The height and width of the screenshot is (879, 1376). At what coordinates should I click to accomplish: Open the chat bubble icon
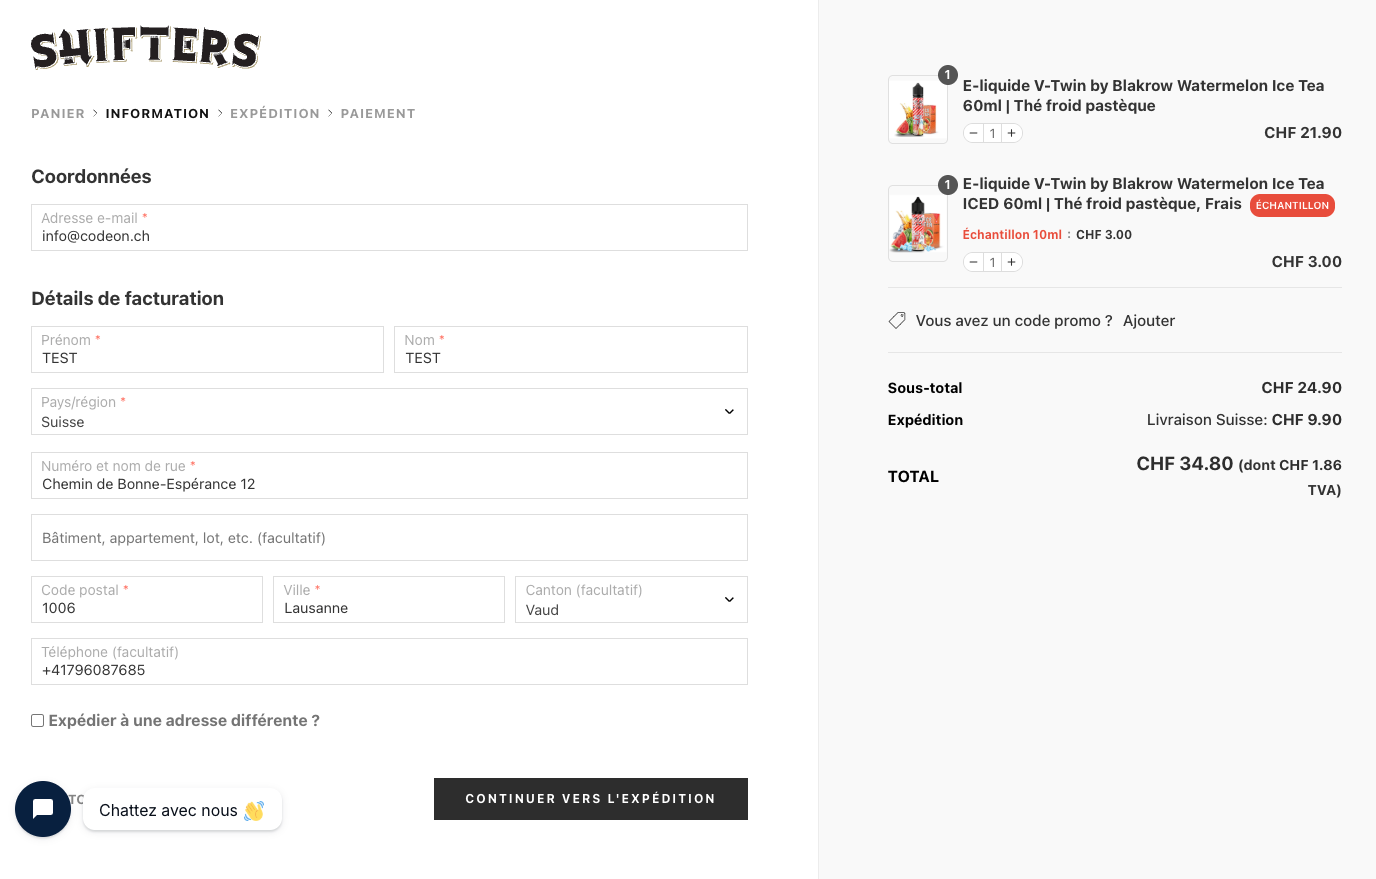[43, 809]
